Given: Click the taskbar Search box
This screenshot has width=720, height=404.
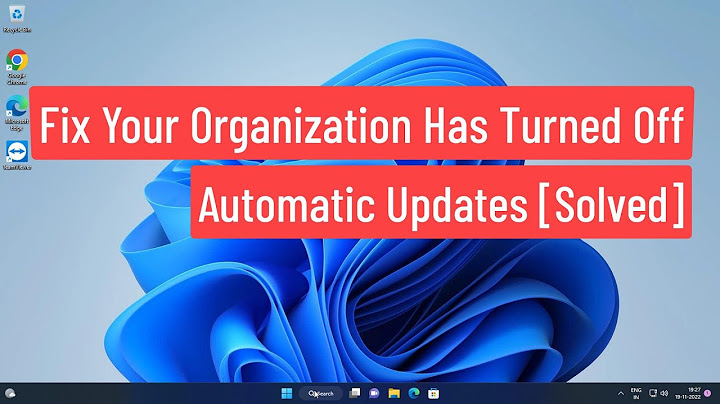Looking at the screenshot, I should 321,393.
